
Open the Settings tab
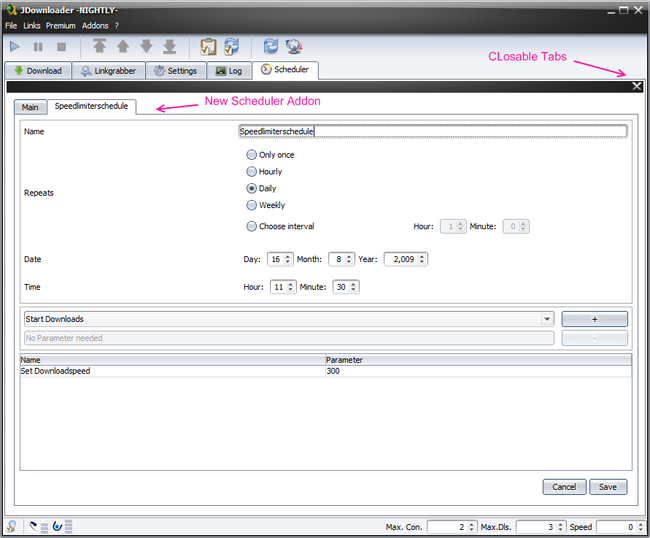[176, 71]
